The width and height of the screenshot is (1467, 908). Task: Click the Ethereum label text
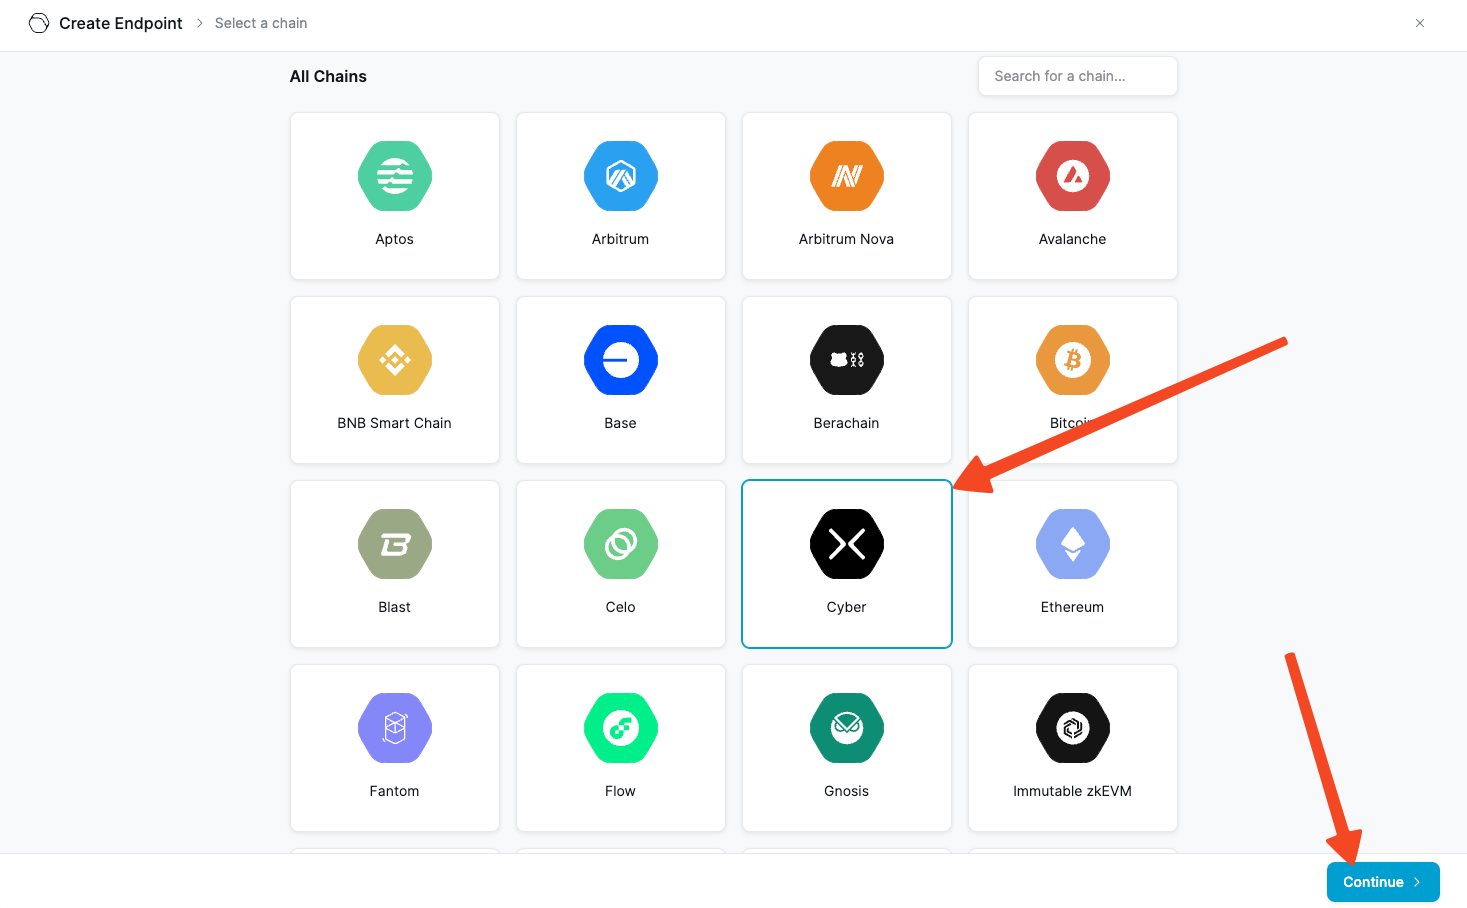[x=1073, y=607]
